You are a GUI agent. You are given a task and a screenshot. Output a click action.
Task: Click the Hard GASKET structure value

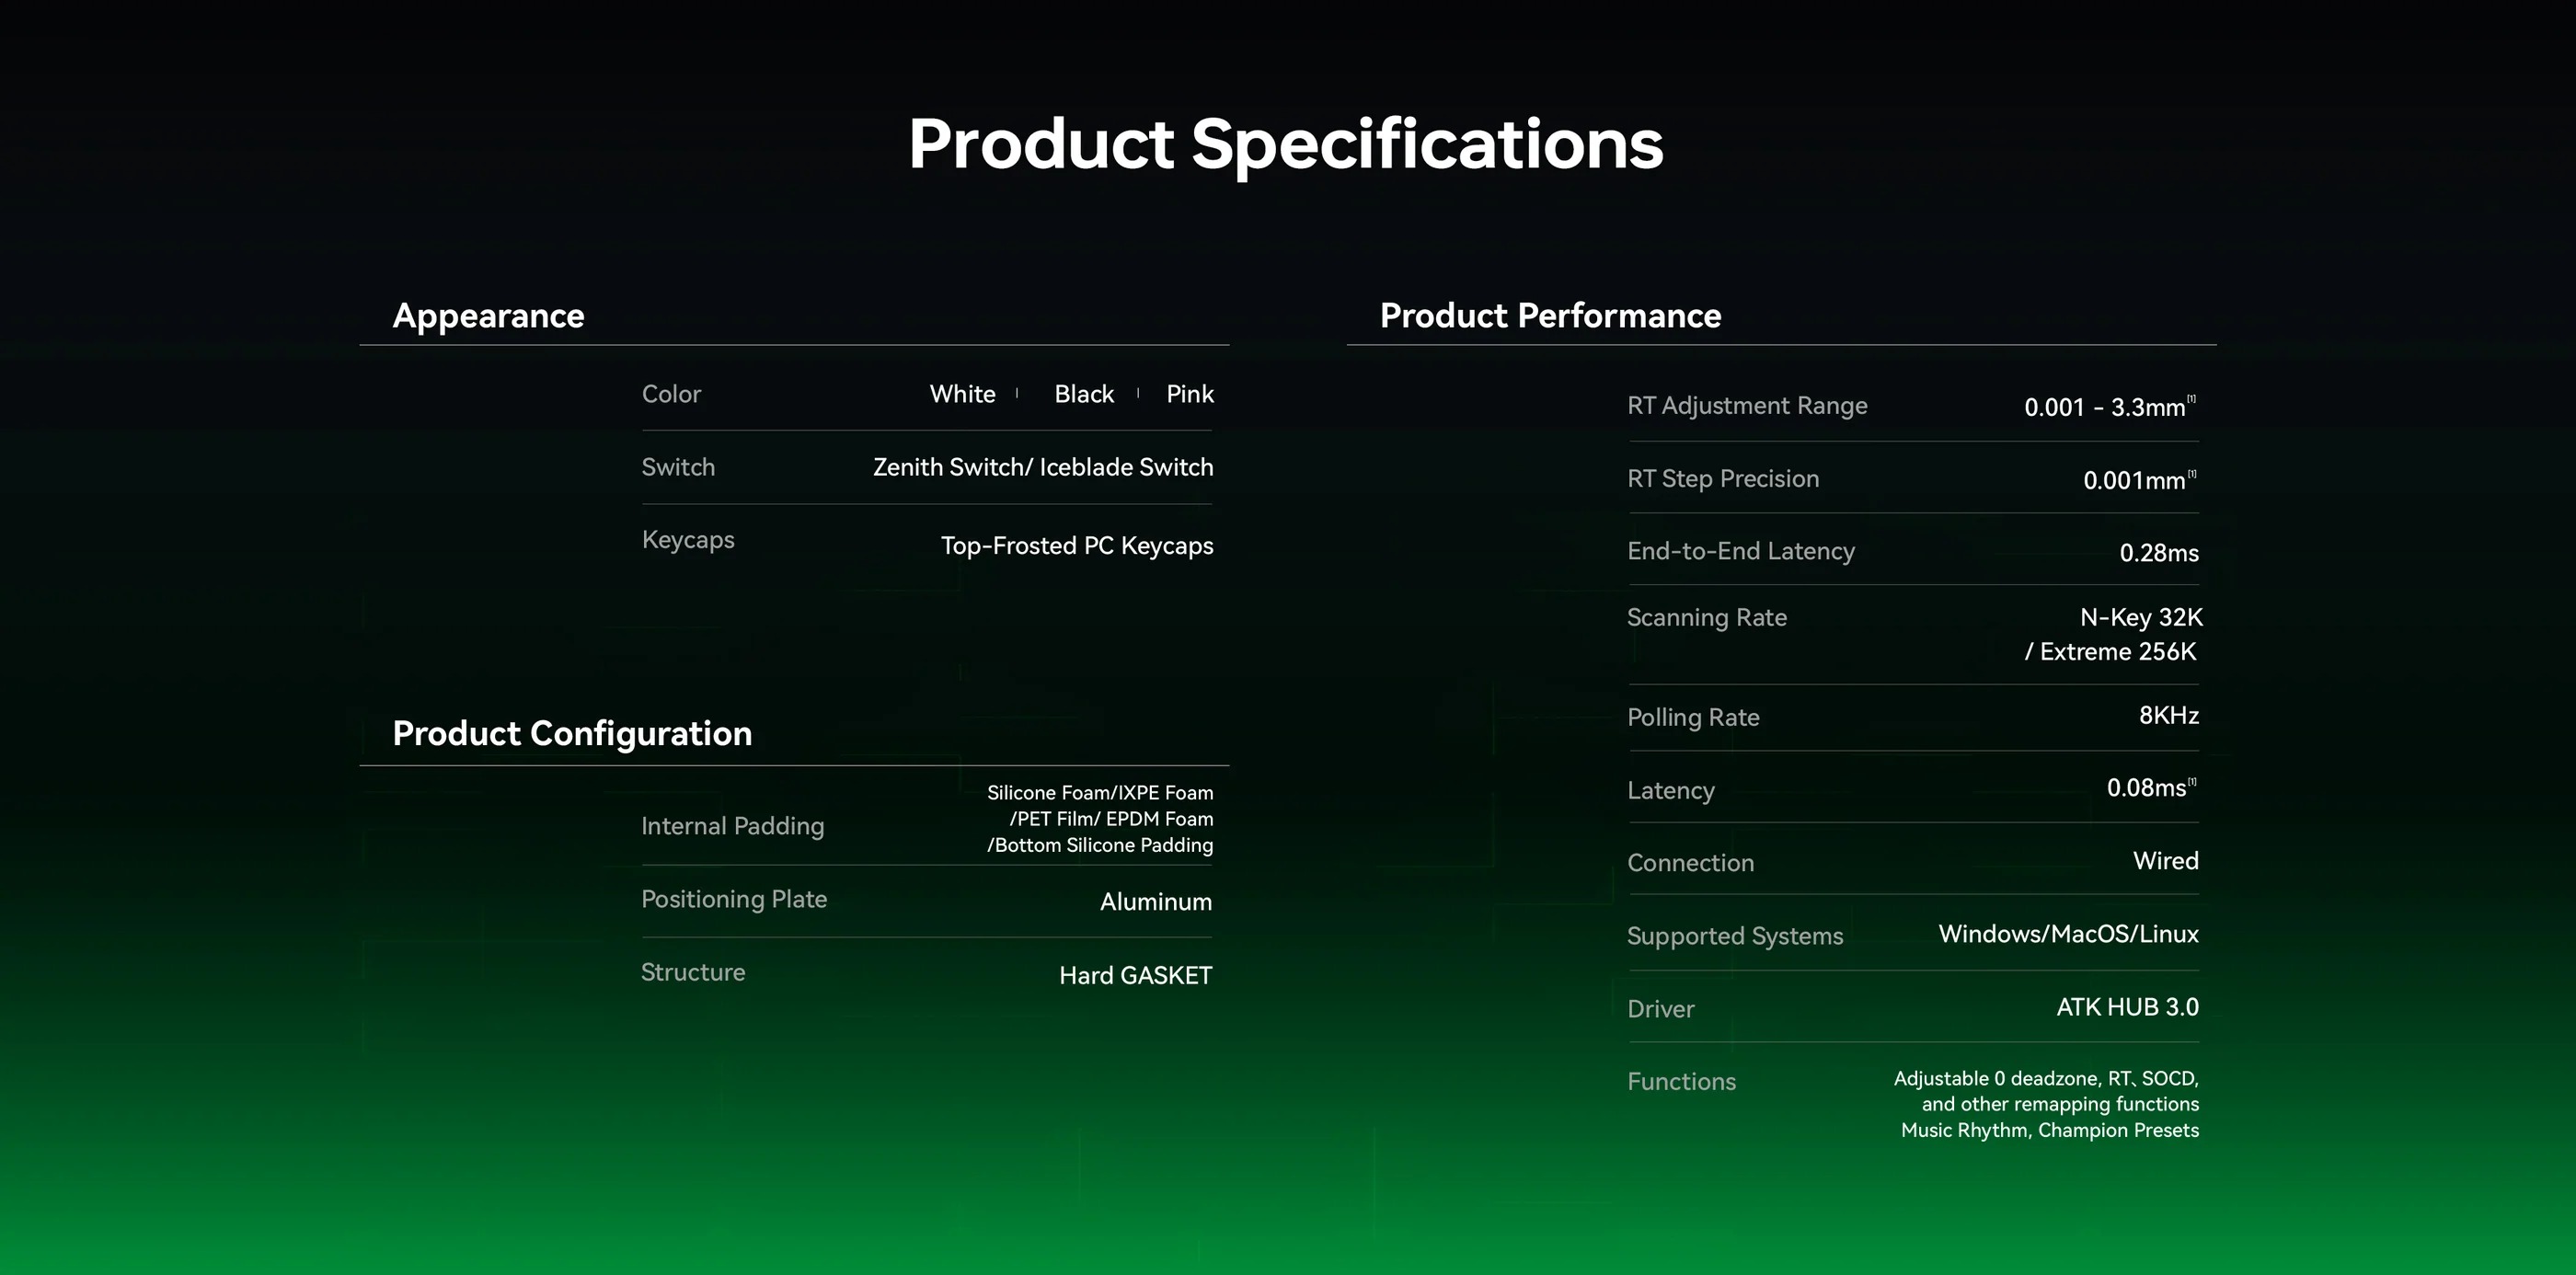tap(1135, 975)
